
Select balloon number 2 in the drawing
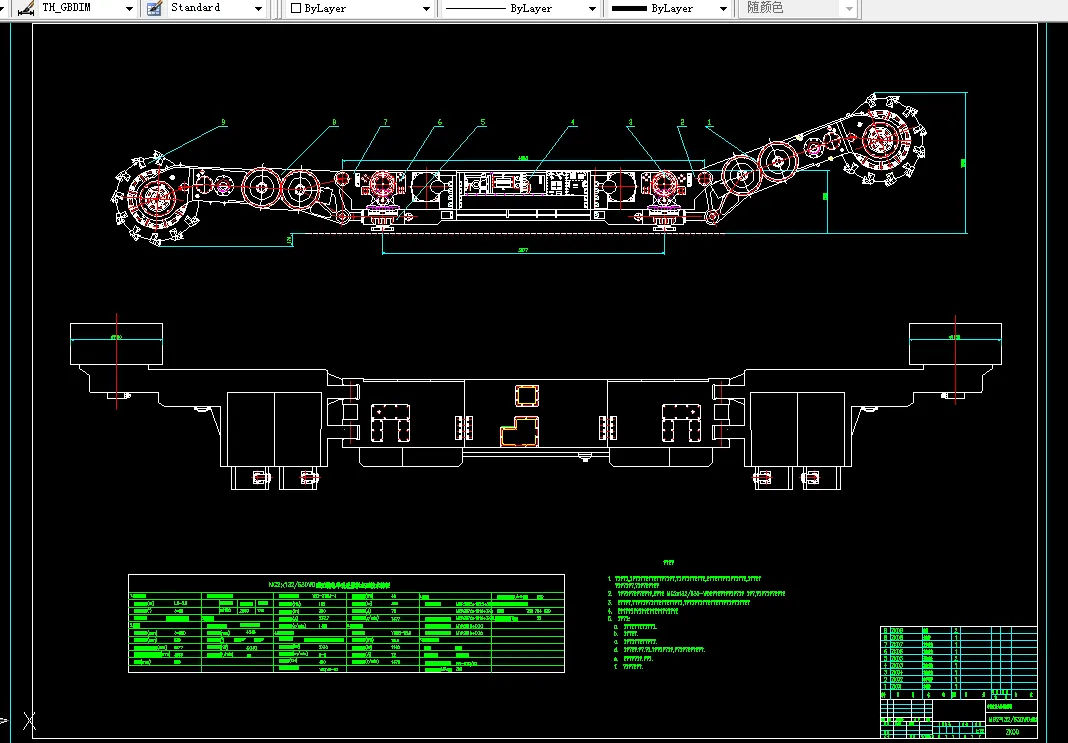682,123
